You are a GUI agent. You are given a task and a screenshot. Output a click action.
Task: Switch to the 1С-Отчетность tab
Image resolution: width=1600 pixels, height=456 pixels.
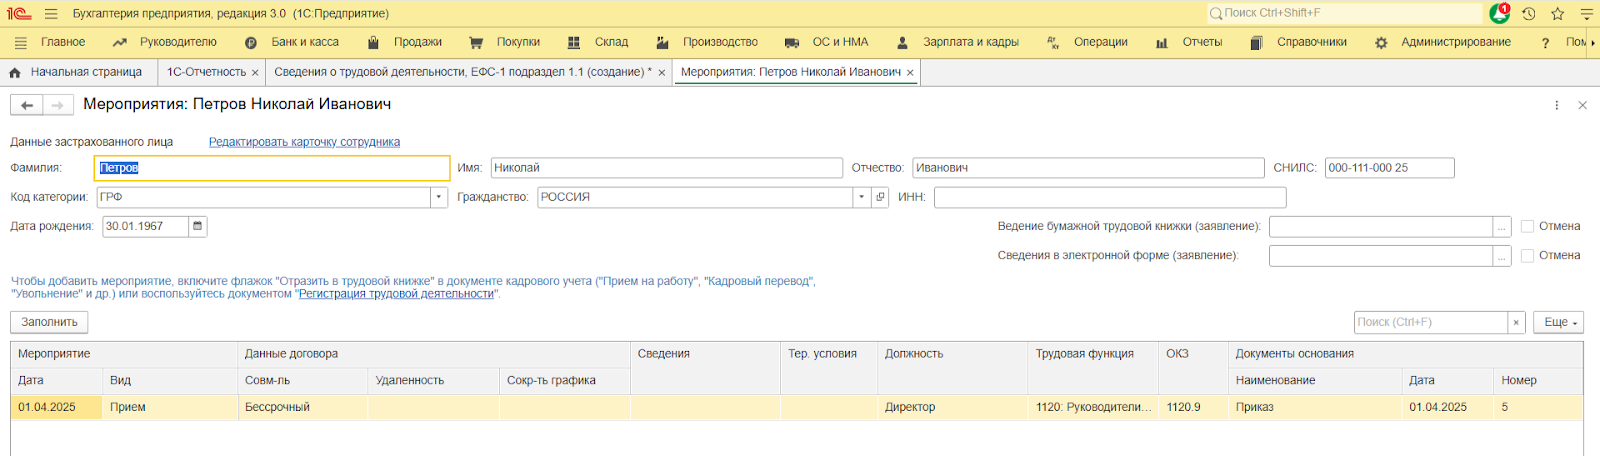205,72
